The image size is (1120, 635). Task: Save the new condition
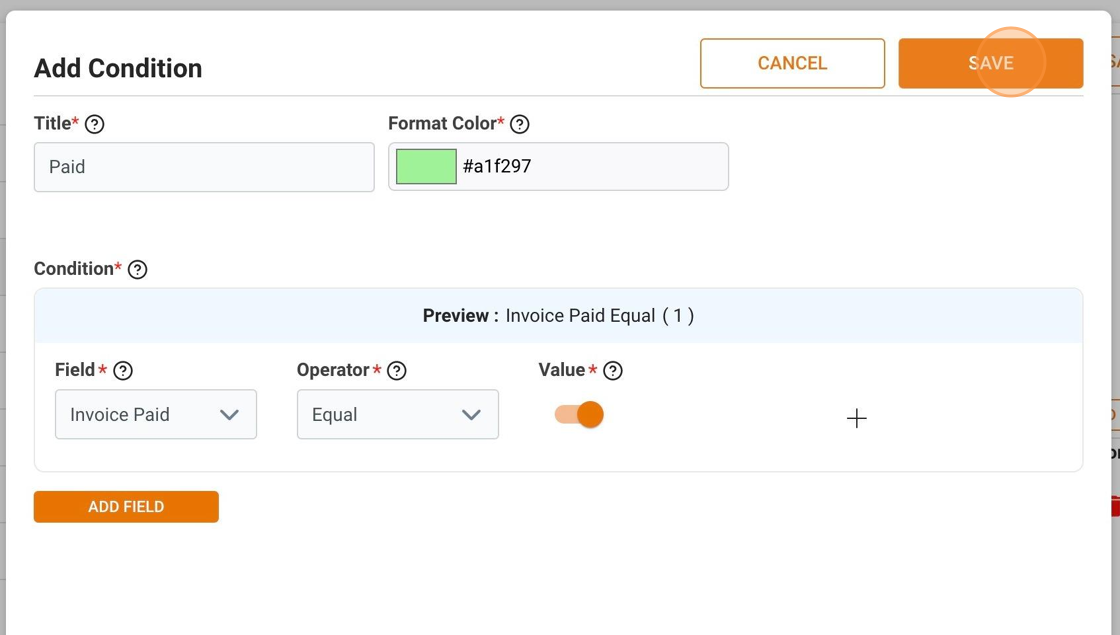coord(990,63)
